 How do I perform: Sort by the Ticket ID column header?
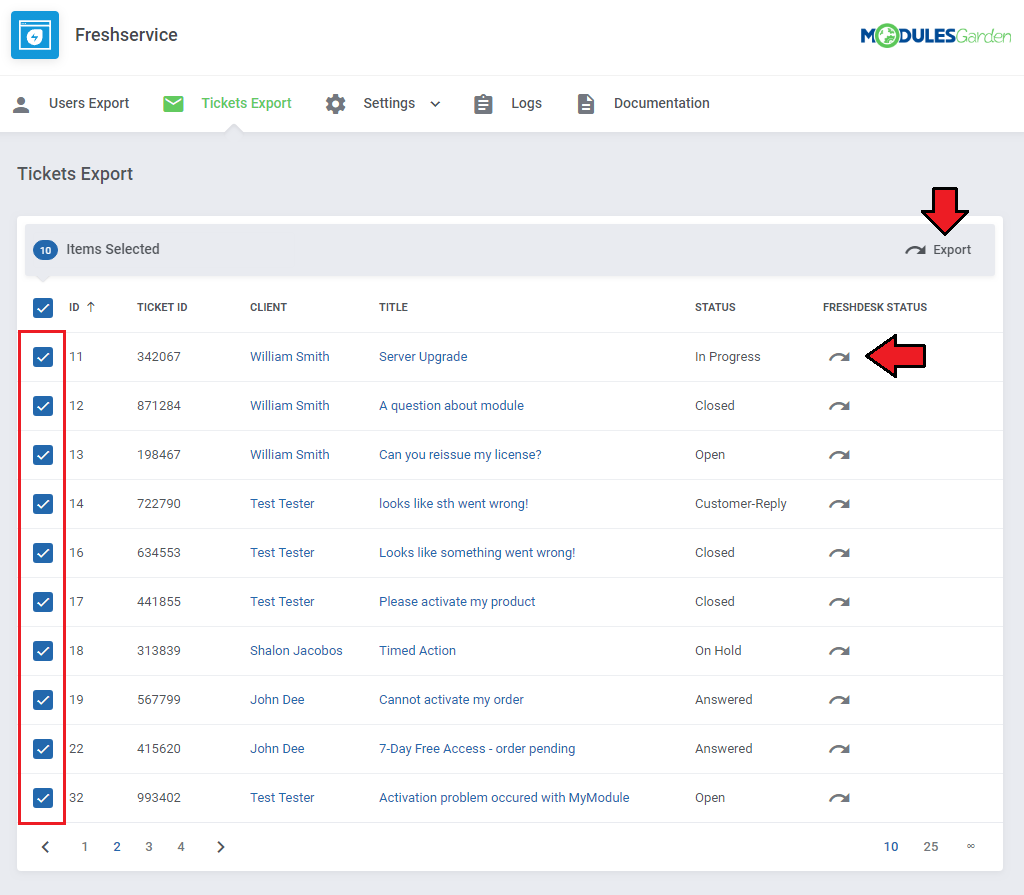tap(162, 307)
